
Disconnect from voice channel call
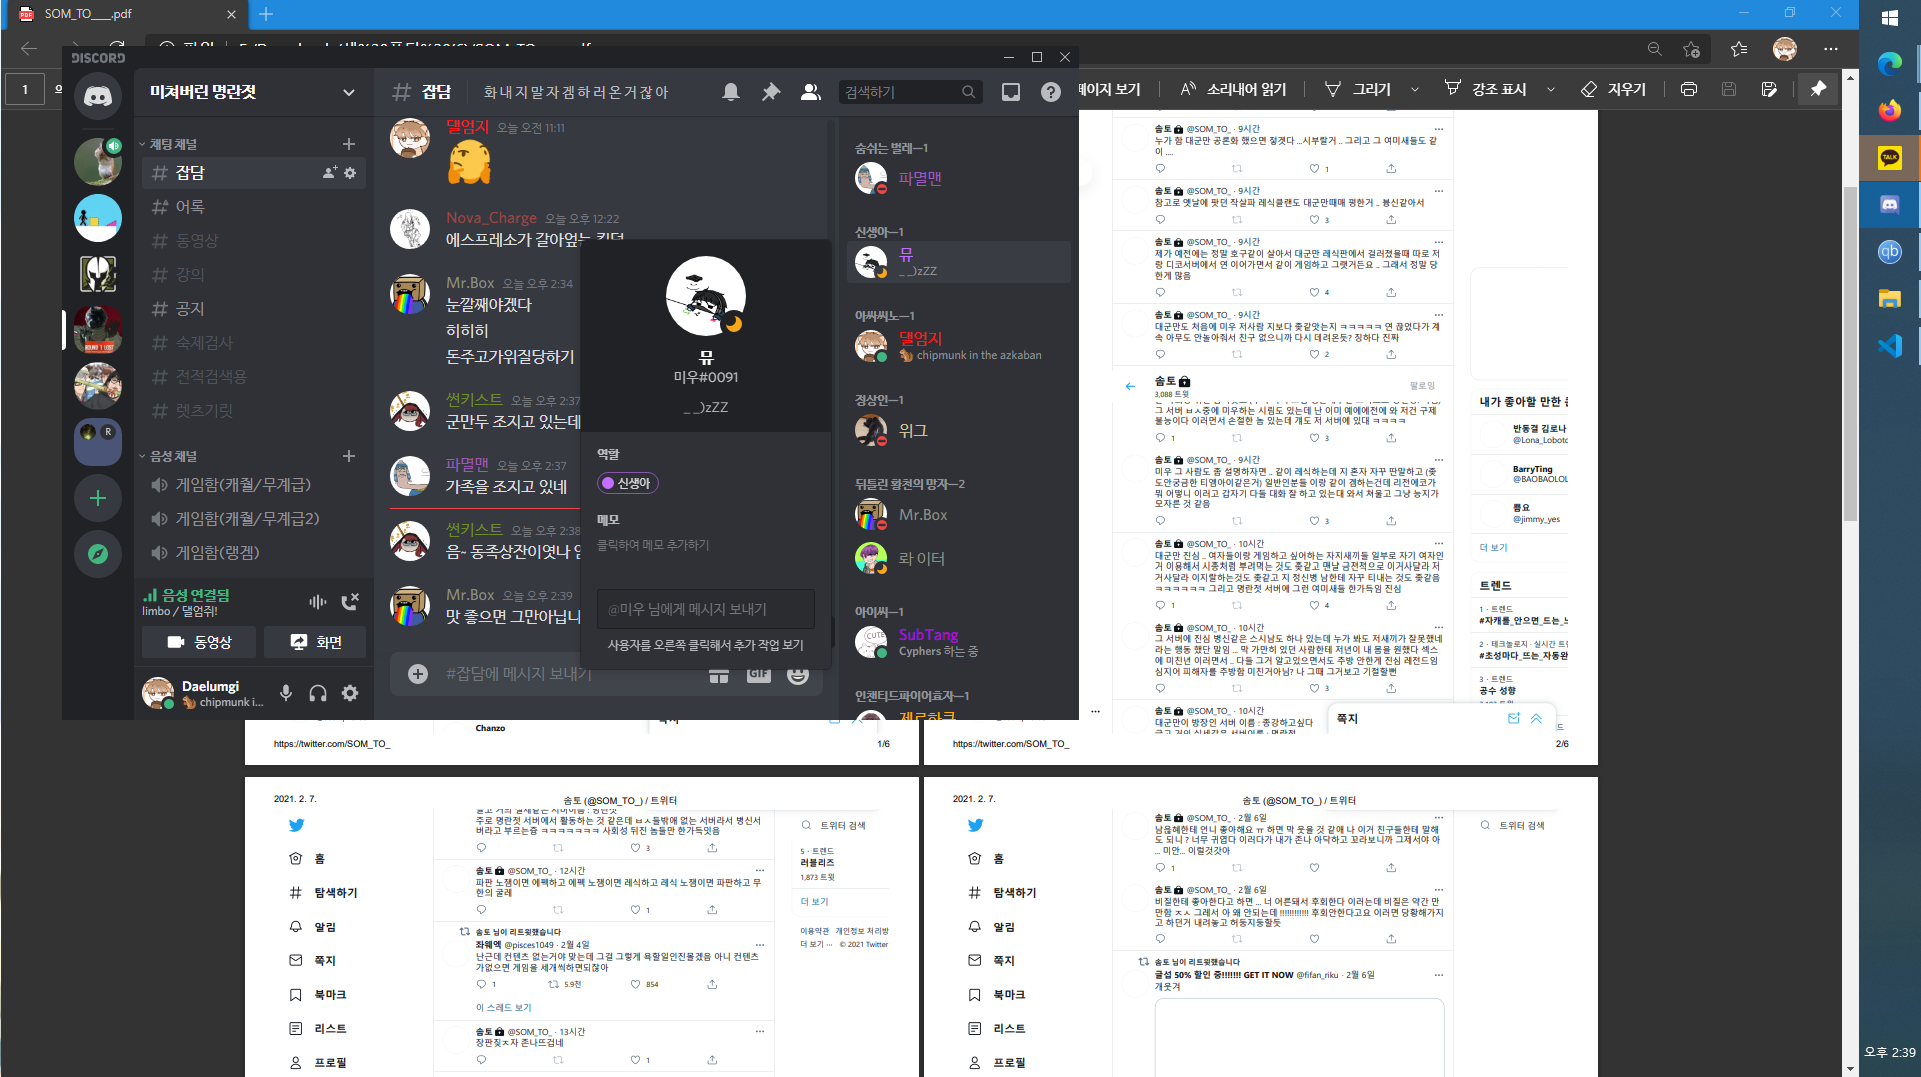click(349, 602)
